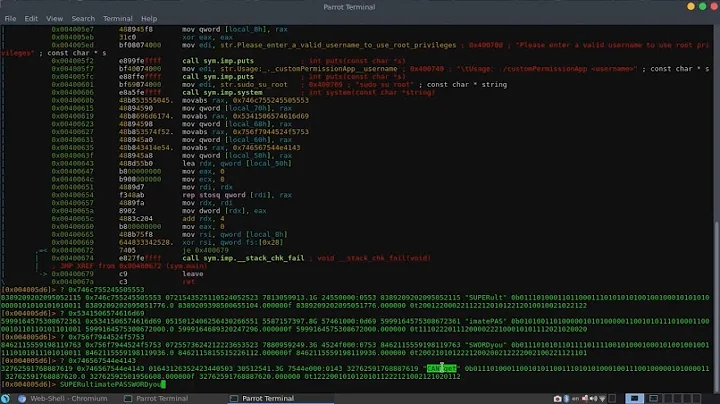Click the 'en' keyboard layout indicator

pos(575,398)
